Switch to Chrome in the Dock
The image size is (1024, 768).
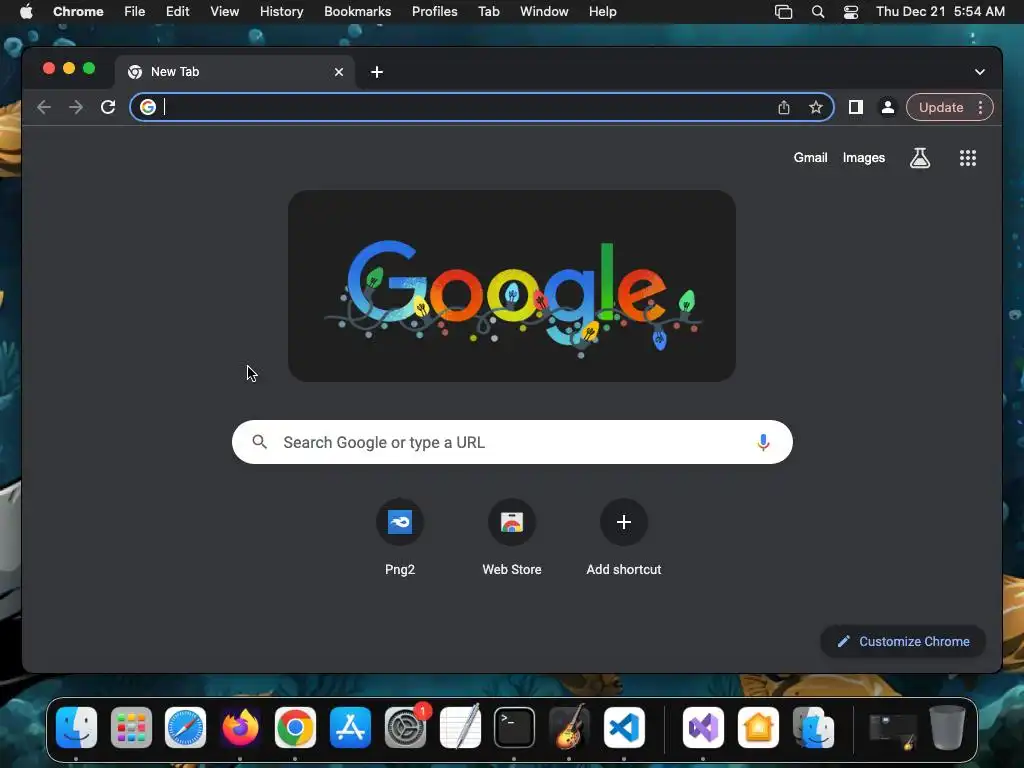pyautogui.click(x=295, y=728)
